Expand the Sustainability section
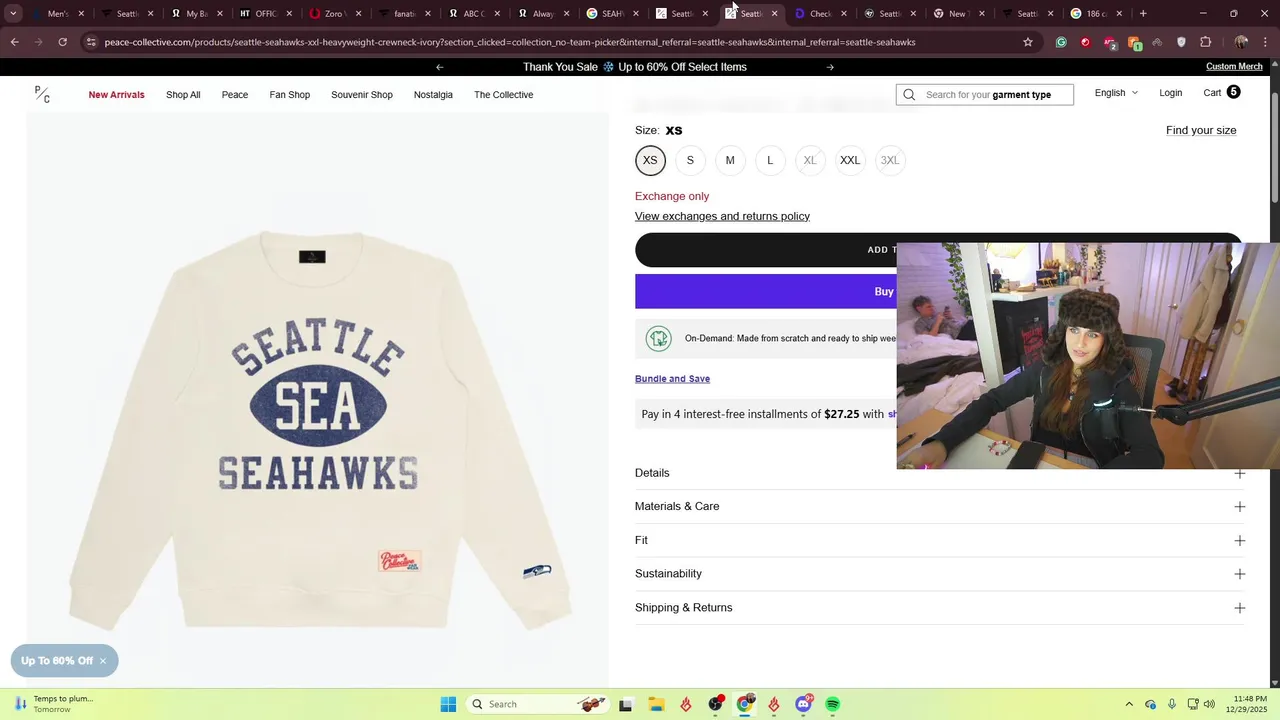Screen dimensions: 1280x720 [x=939, y=574]
